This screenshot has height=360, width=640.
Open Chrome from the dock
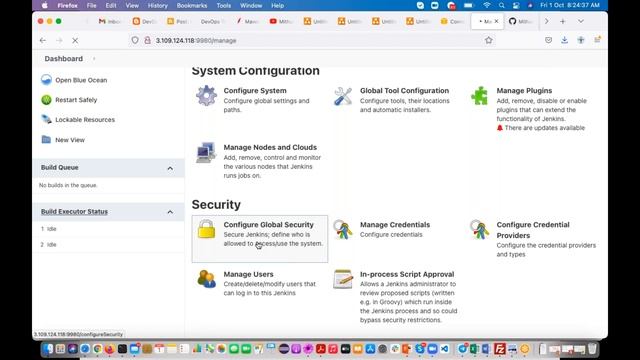97,349
